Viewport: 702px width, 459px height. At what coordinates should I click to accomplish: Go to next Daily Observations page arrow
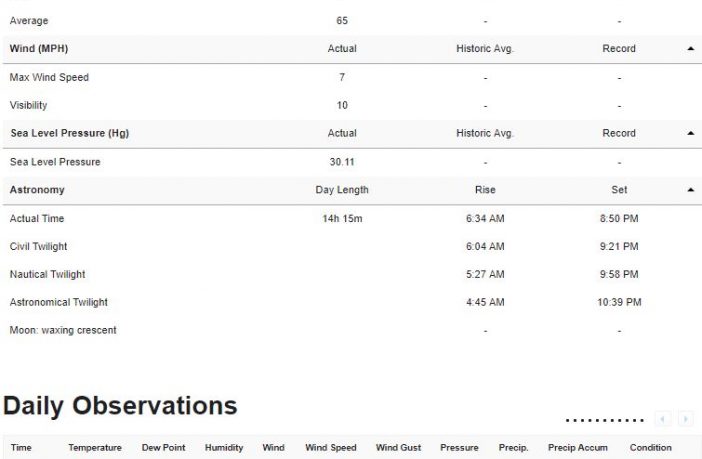coord(685,419)
